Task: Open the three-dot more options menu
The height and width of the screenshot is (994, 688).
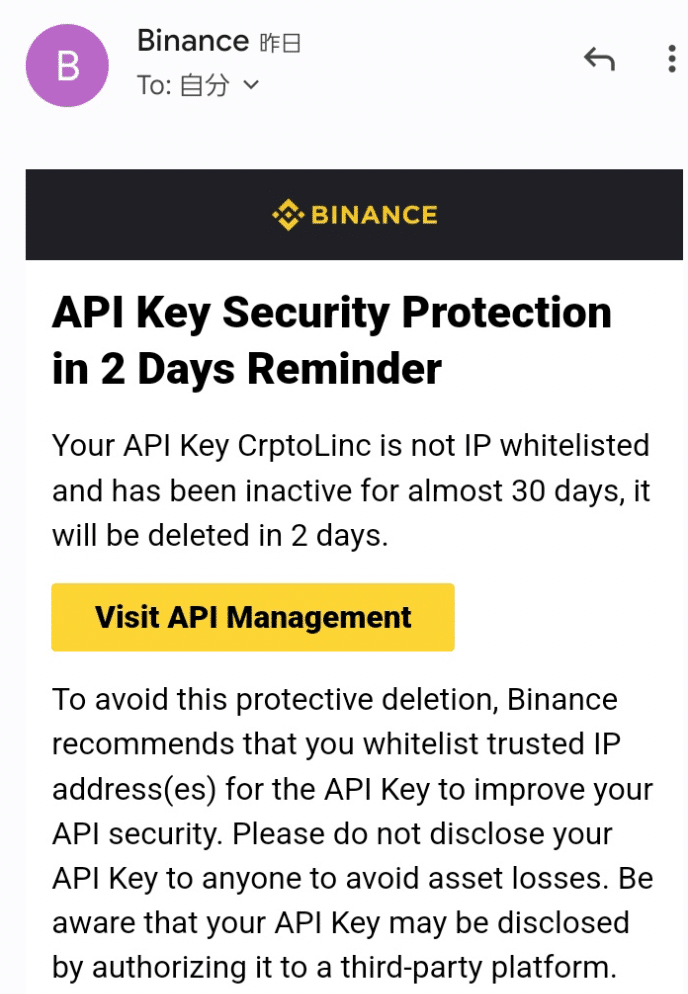Action: coord(672,59)
